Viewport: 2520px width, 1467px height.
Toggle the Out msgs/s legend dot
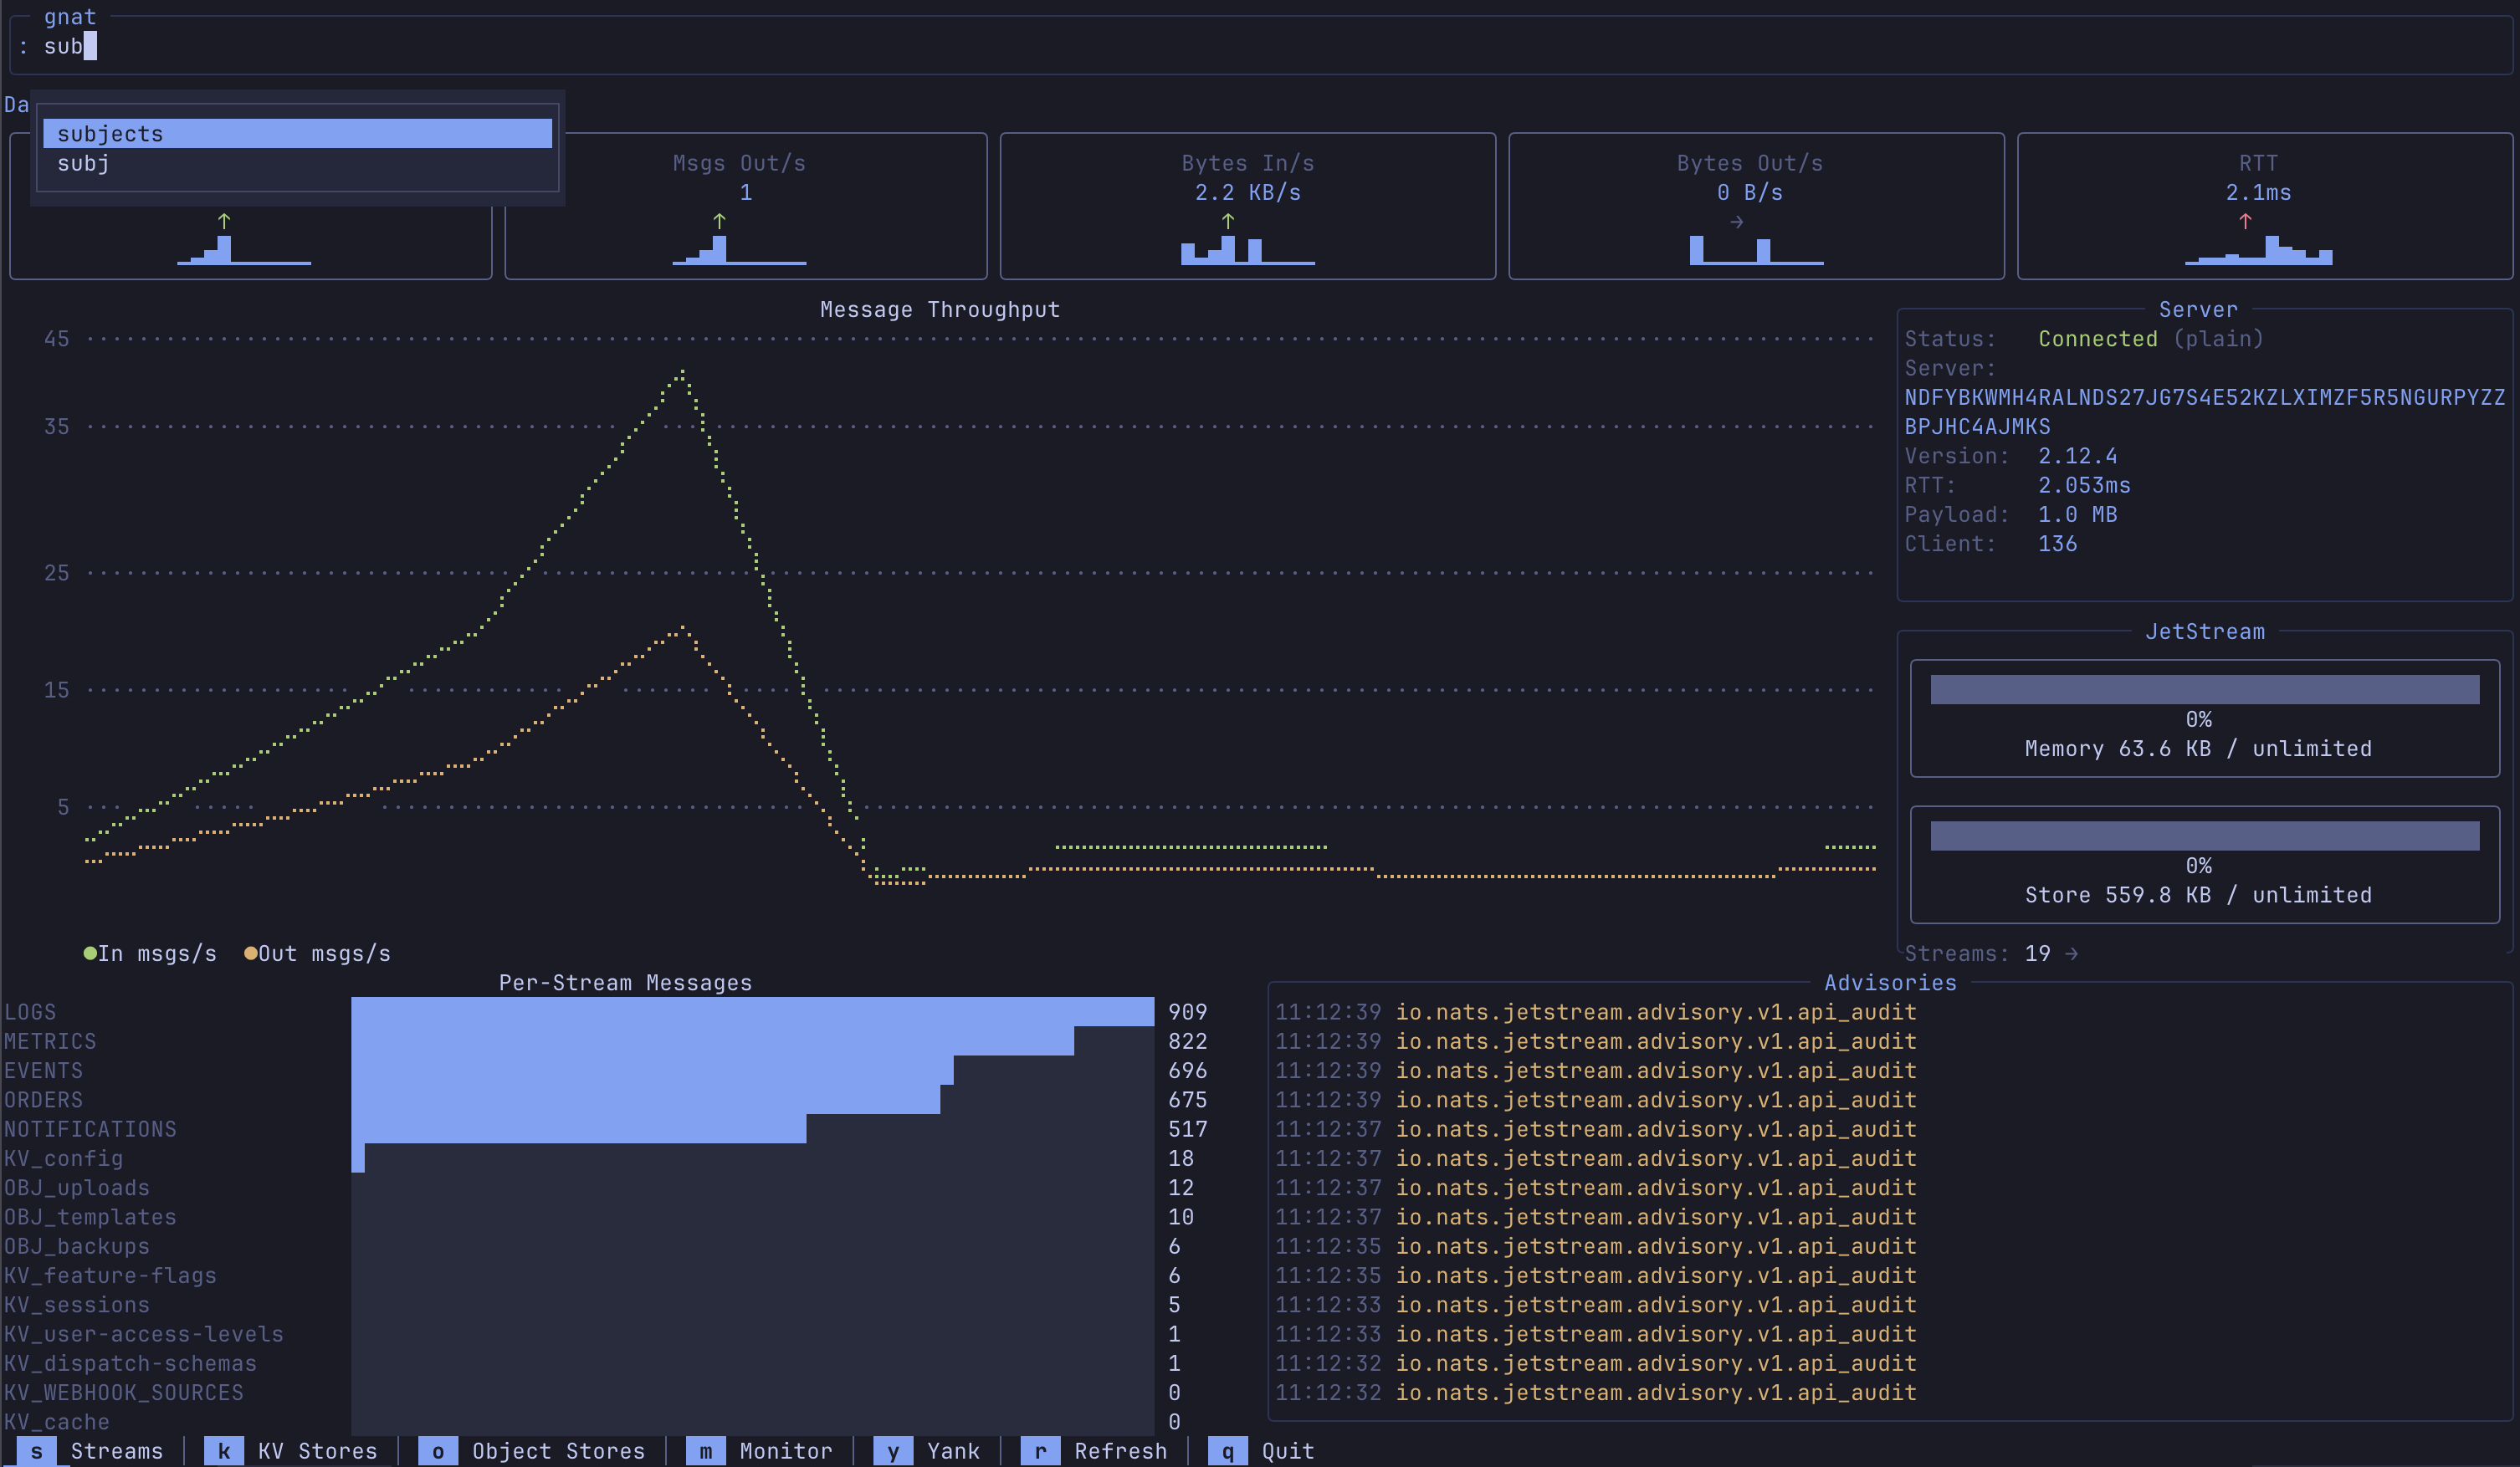[251, 953]
